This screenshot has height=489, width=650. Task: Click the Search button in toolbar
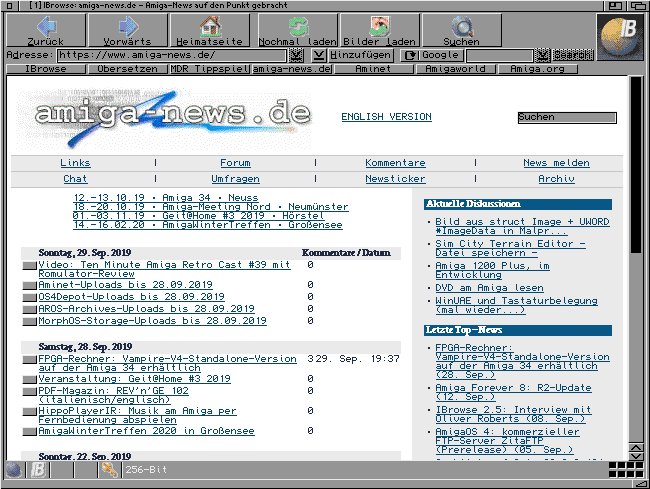tap(573, 55)
